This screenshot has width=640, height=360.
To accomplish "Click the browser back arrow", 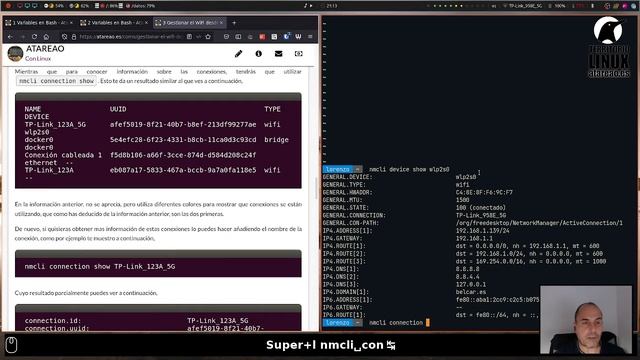I will [x=10, y=37].
